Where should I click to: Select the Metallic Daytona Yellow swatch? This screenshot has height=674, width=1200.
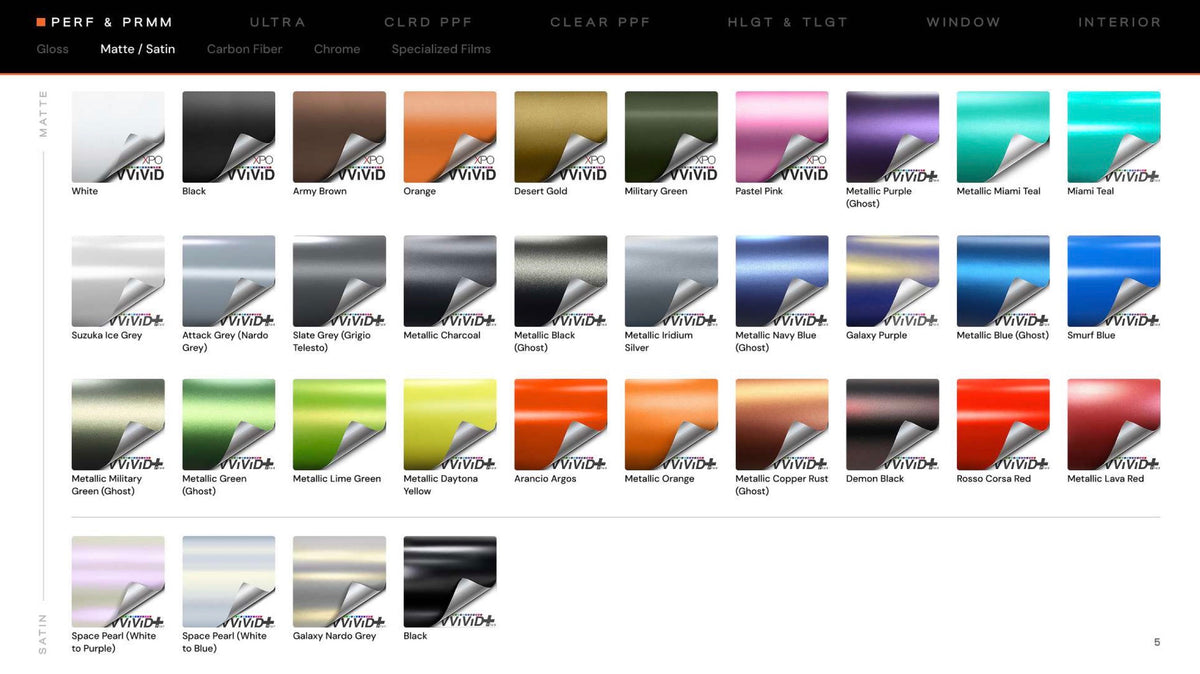[x=450, y=424]
